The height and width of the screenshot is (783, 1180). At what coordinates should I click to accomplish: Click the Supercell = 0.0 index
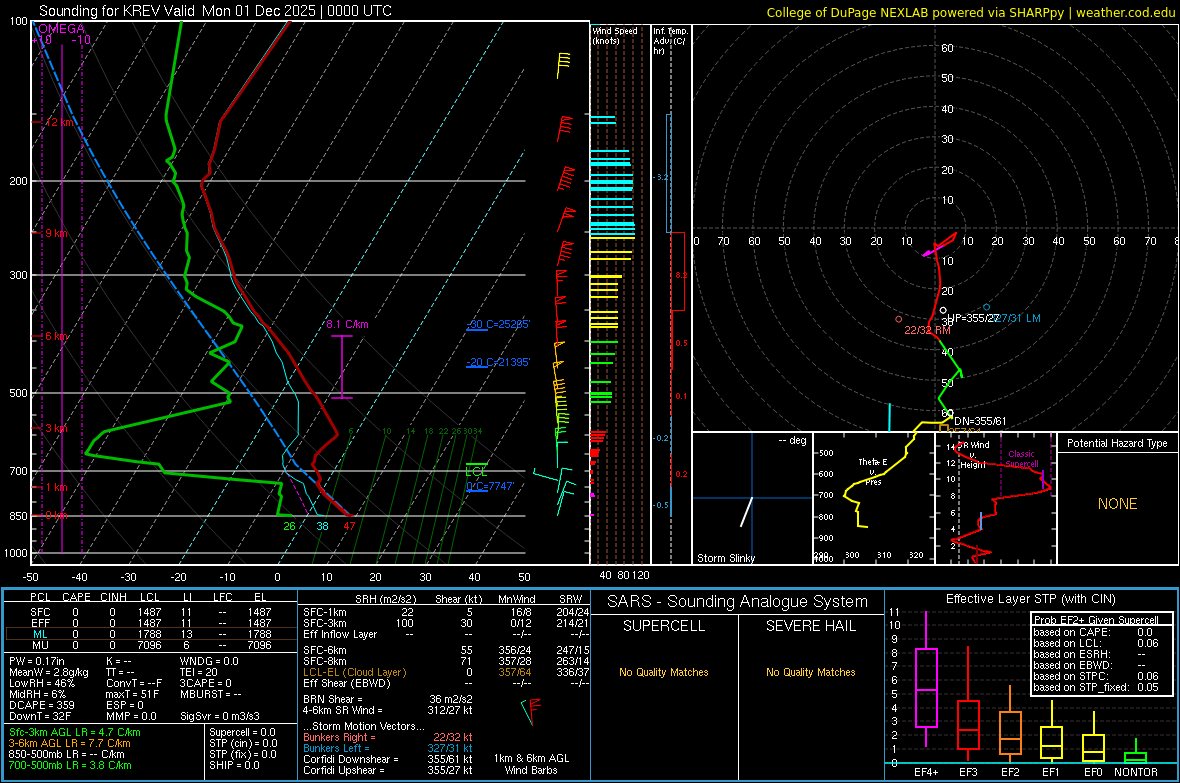242,732
